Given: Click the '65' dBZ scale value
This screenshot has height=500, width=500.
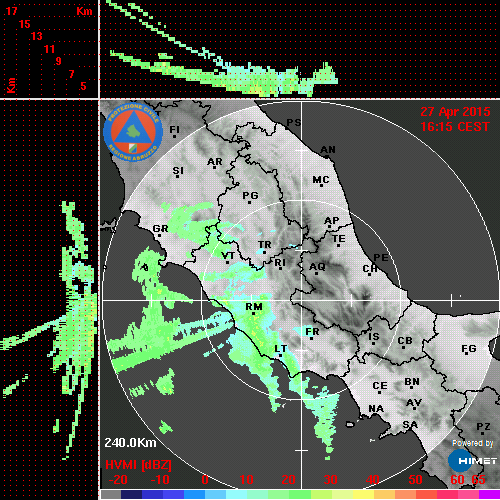Looking at the screenshot, I should coord(478,480).
